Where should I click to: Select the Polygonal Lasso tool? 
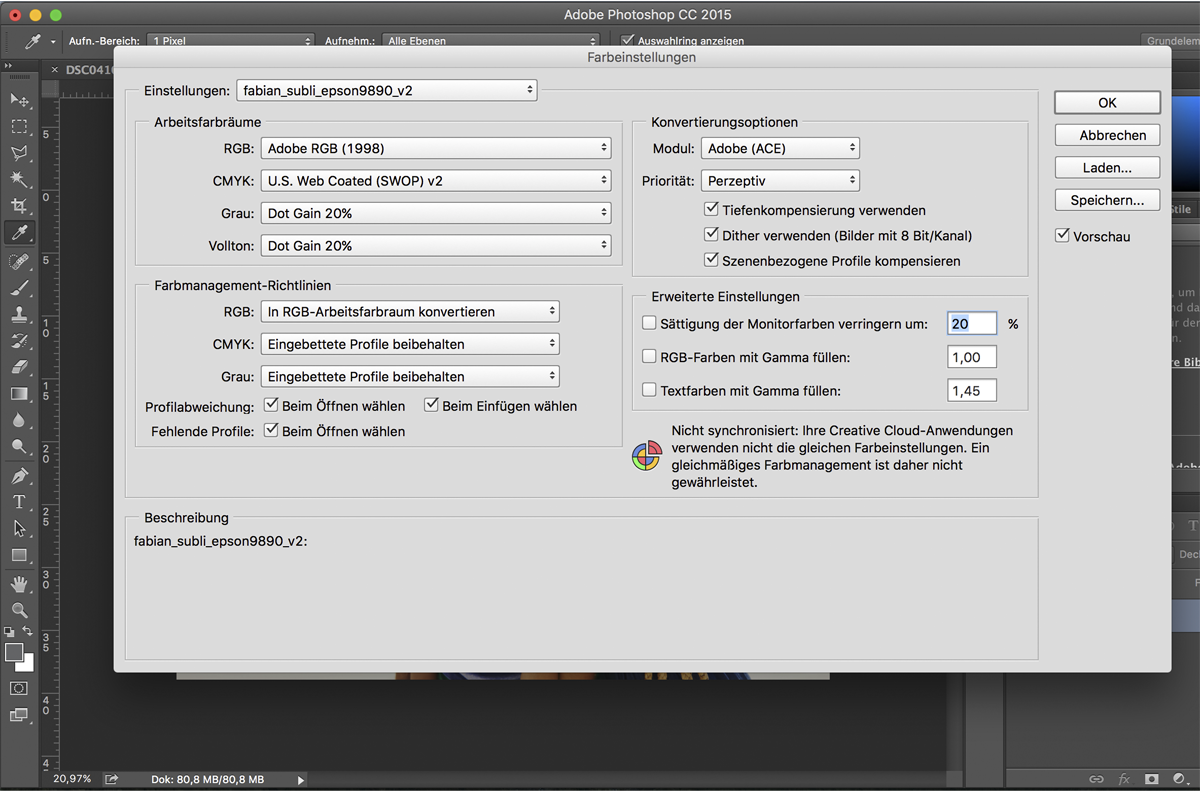[19, 153]
